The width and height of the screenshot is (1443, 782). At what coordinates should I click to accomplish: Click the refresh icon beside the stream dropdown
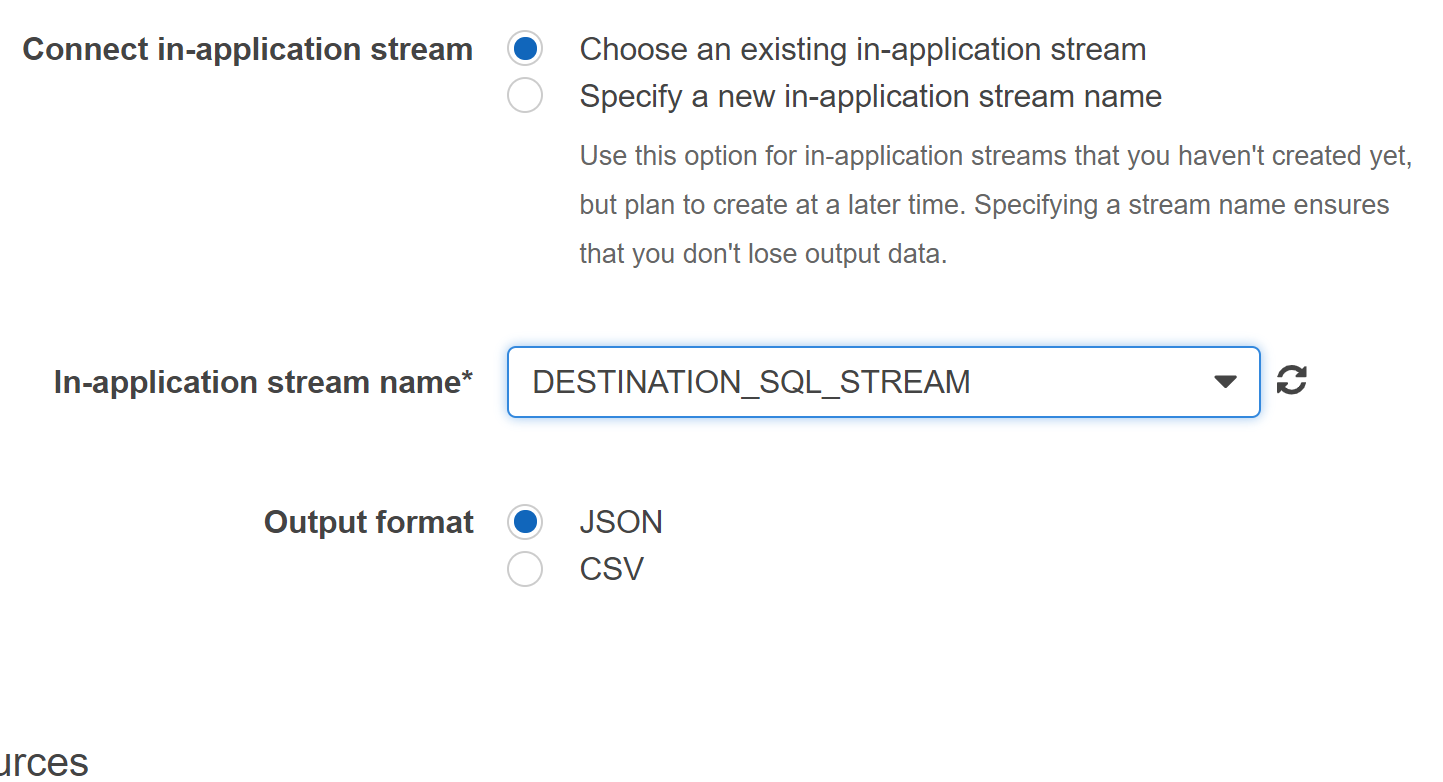pos(1291,380)
